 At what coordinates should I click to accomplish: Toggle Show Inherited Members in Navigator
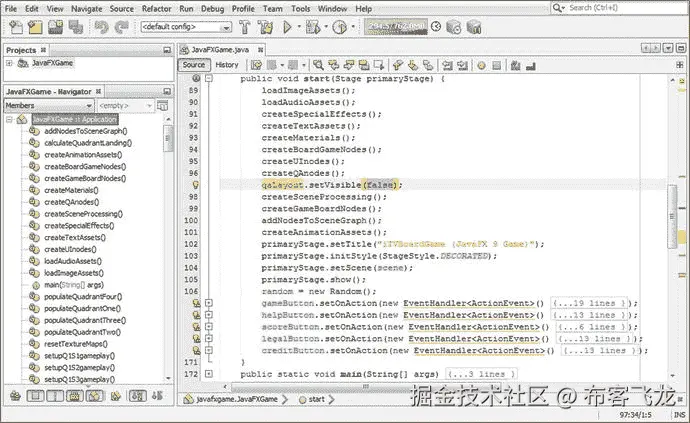15,396
